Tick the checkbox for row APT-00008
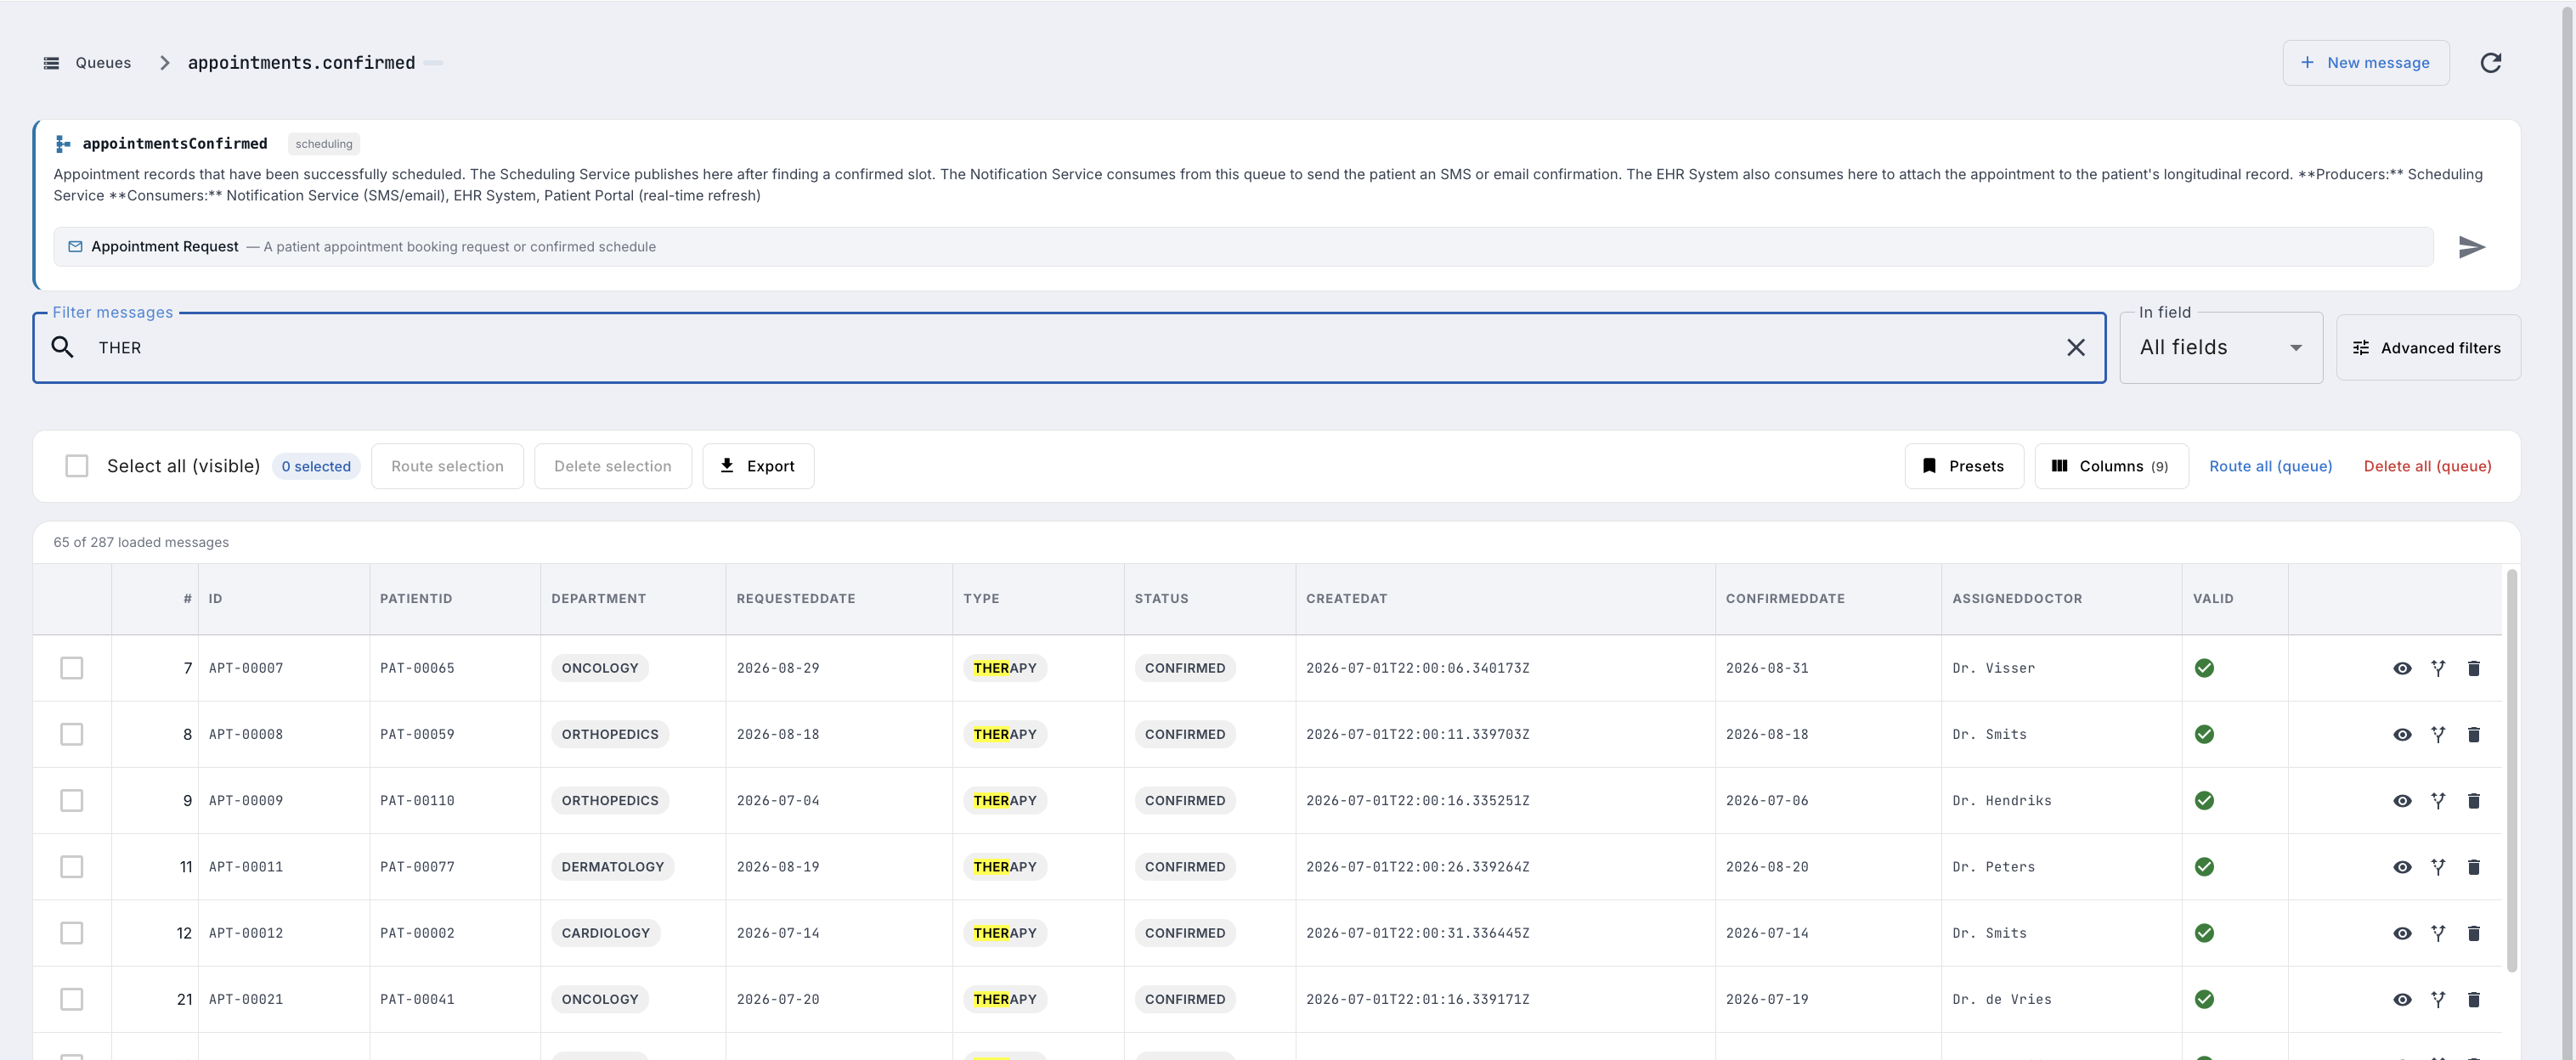 coord(72,734)
